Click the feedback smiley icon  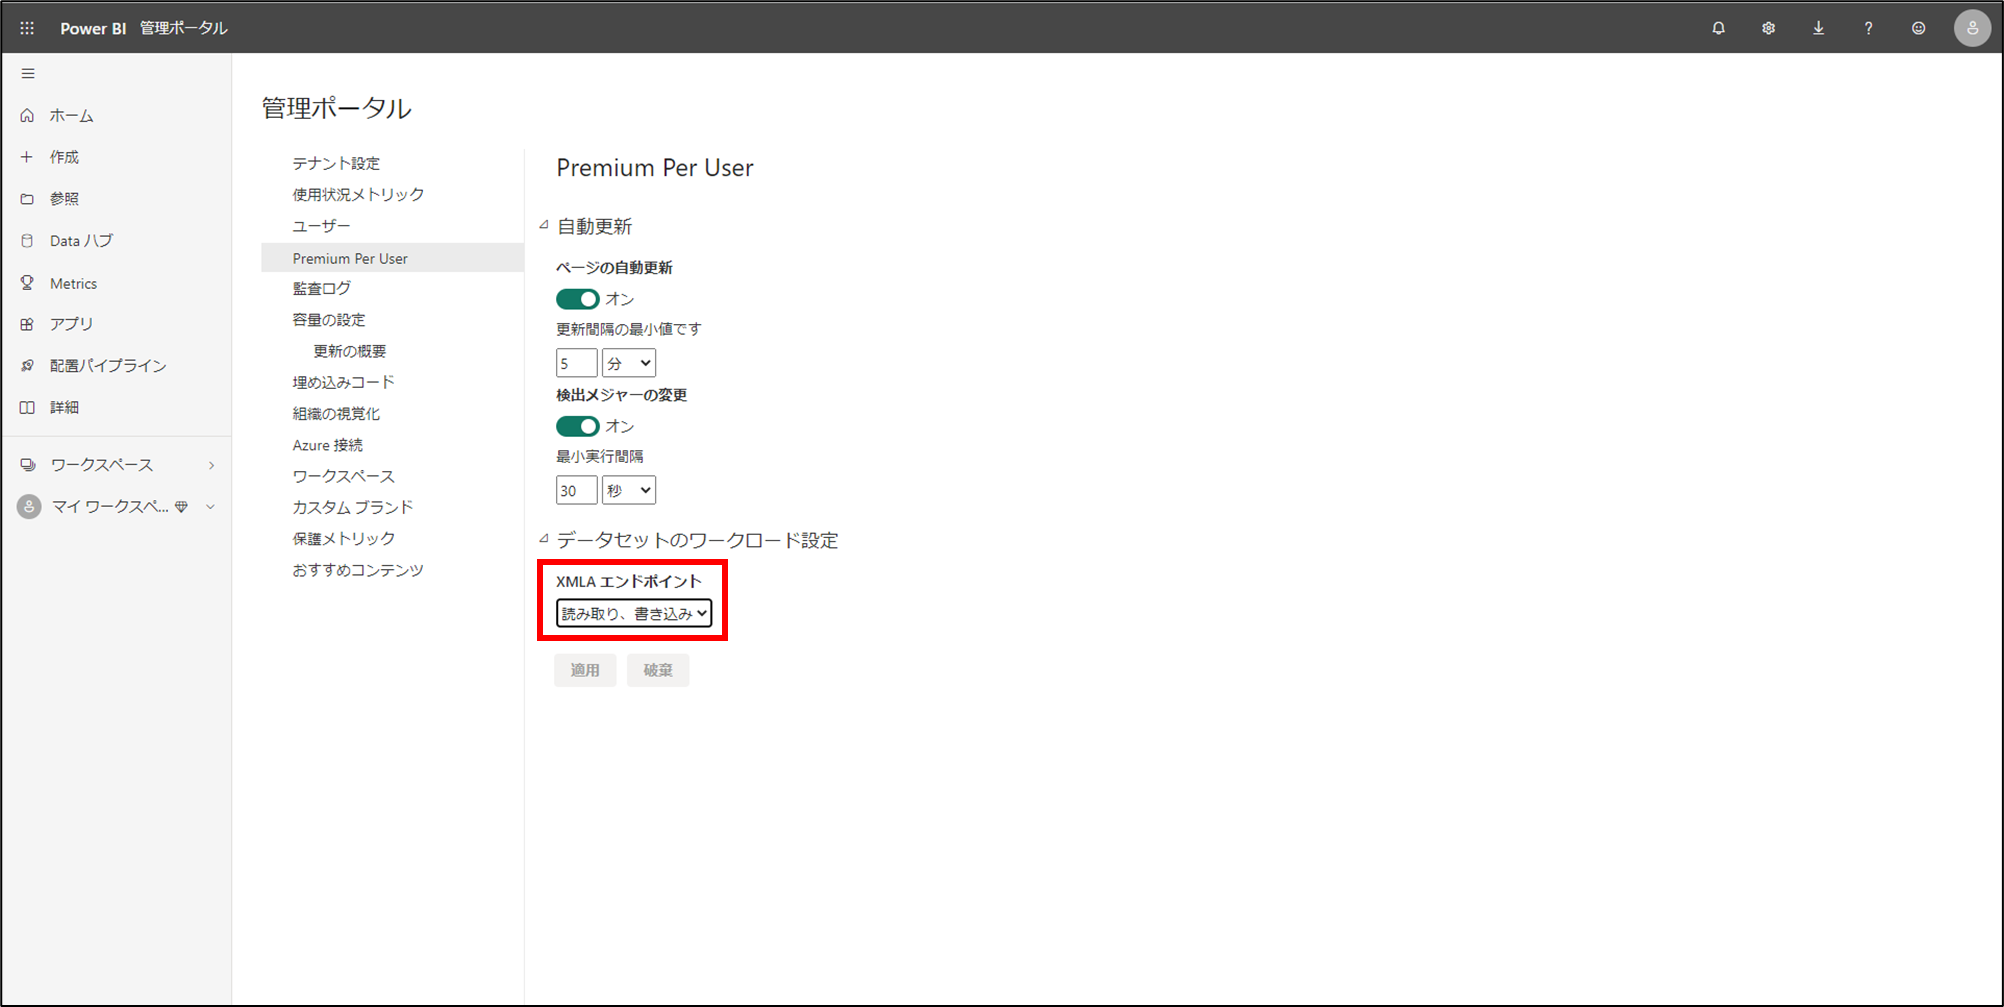(1918, 28)
